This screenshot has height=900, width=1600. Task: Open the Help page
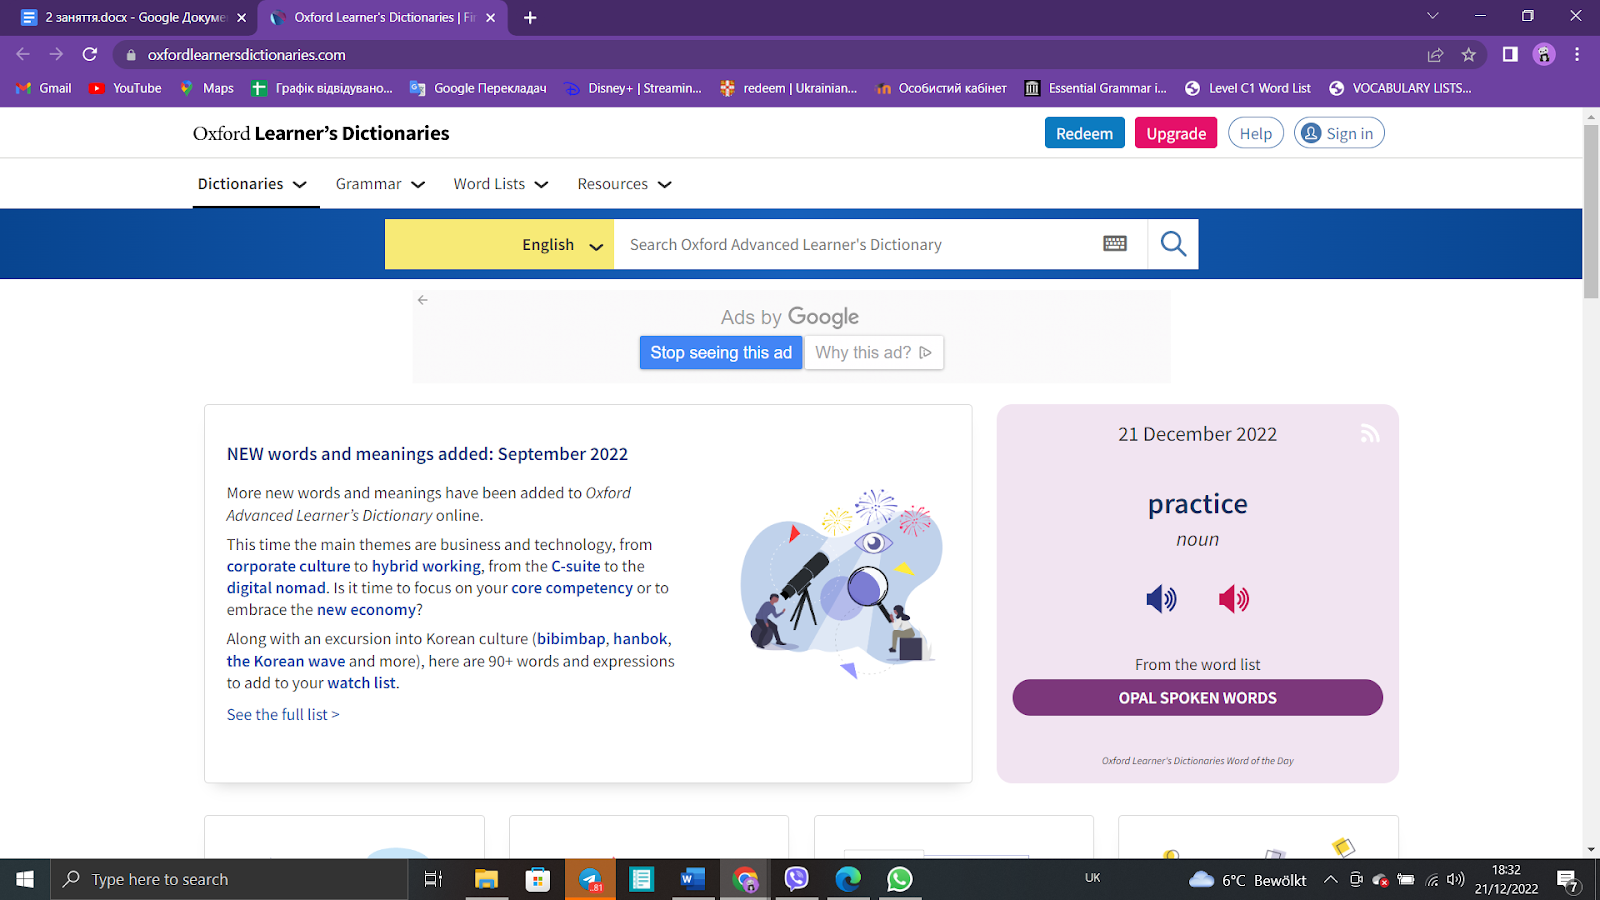click(x=1256, y=133)
